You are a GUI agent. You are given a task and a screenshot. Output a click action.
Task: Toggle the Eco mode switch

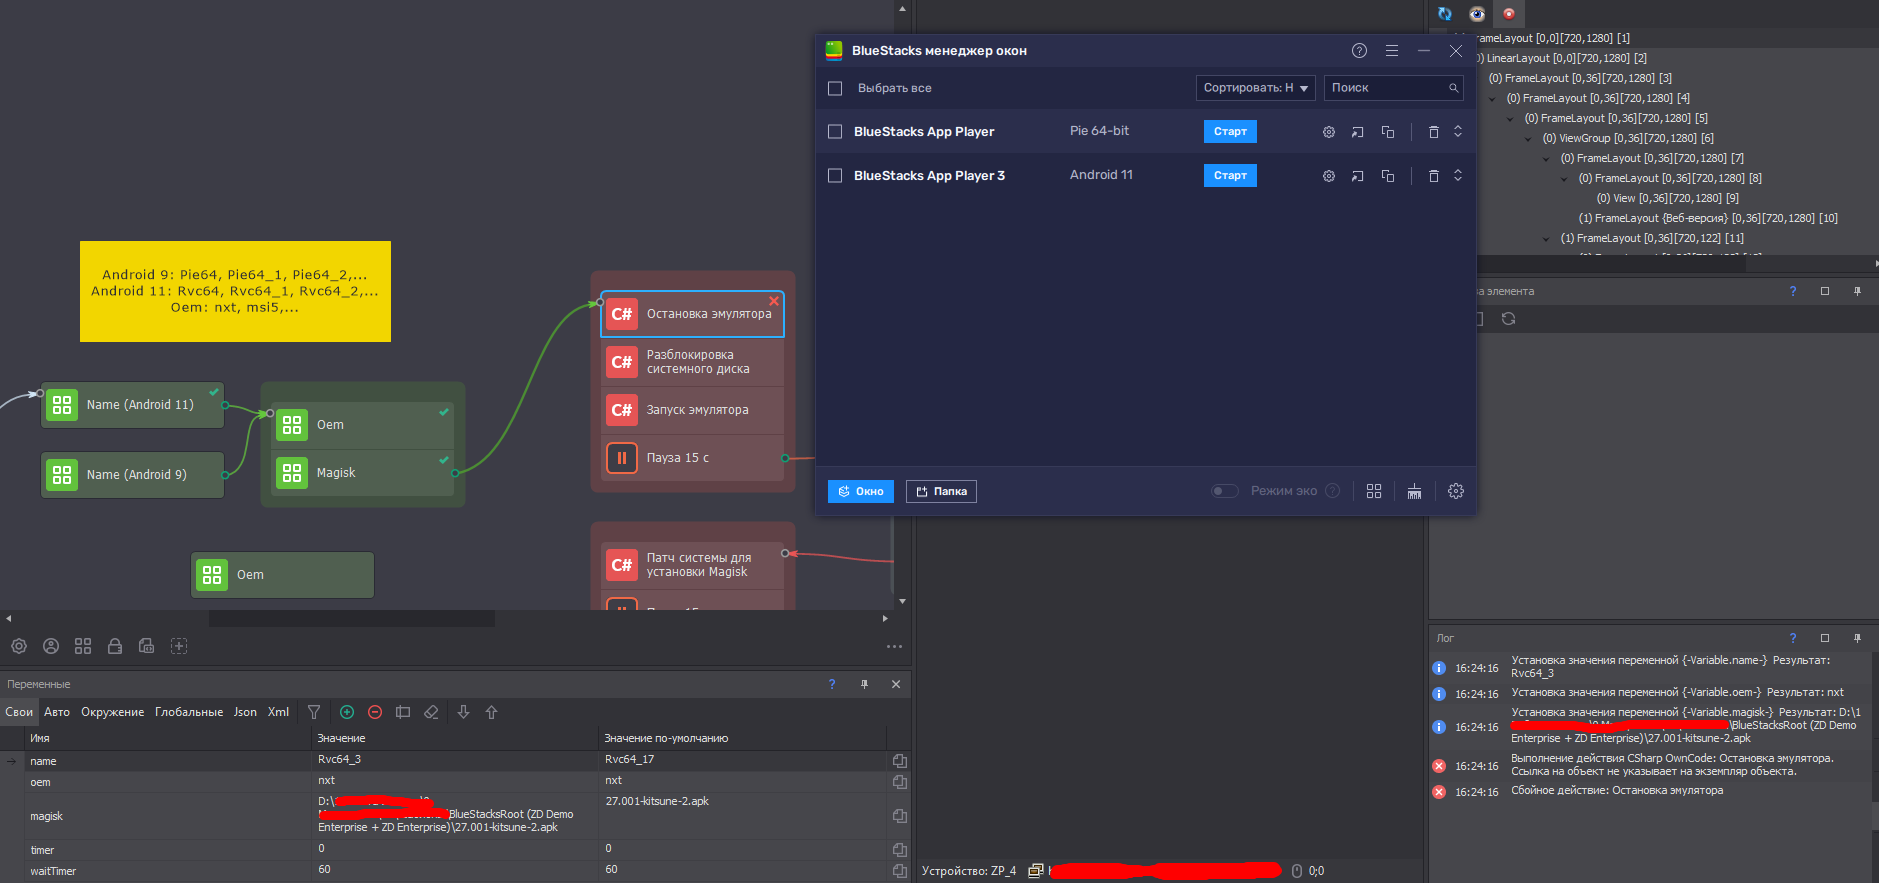(x=1225, y=491)
